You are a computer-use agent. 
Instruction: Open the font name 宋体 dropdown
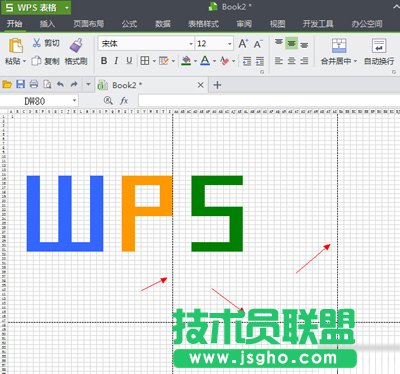click(191, 44)
